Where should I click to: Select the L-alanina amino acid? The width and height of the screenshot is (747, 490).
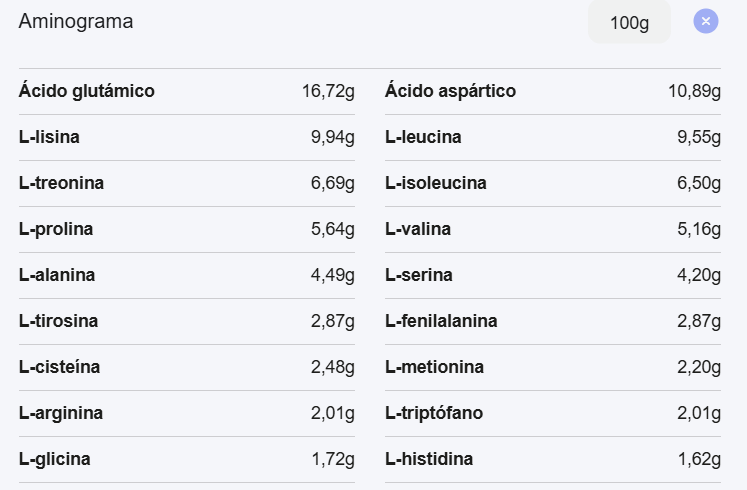187,275
